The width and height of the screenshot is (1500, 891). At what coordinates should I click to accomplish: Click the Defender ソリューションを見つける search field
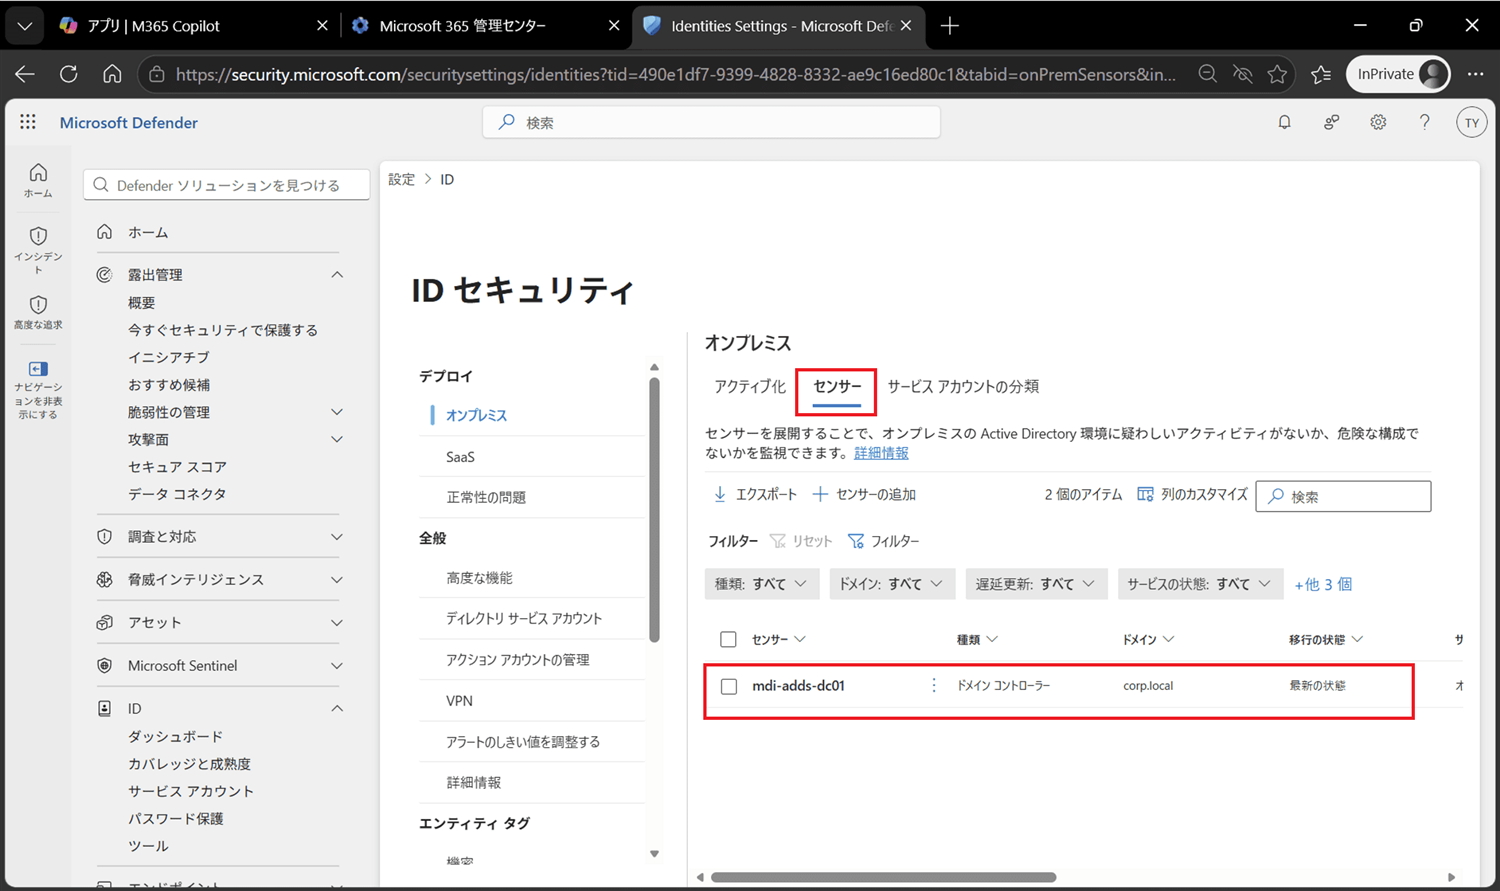[227, 185]
